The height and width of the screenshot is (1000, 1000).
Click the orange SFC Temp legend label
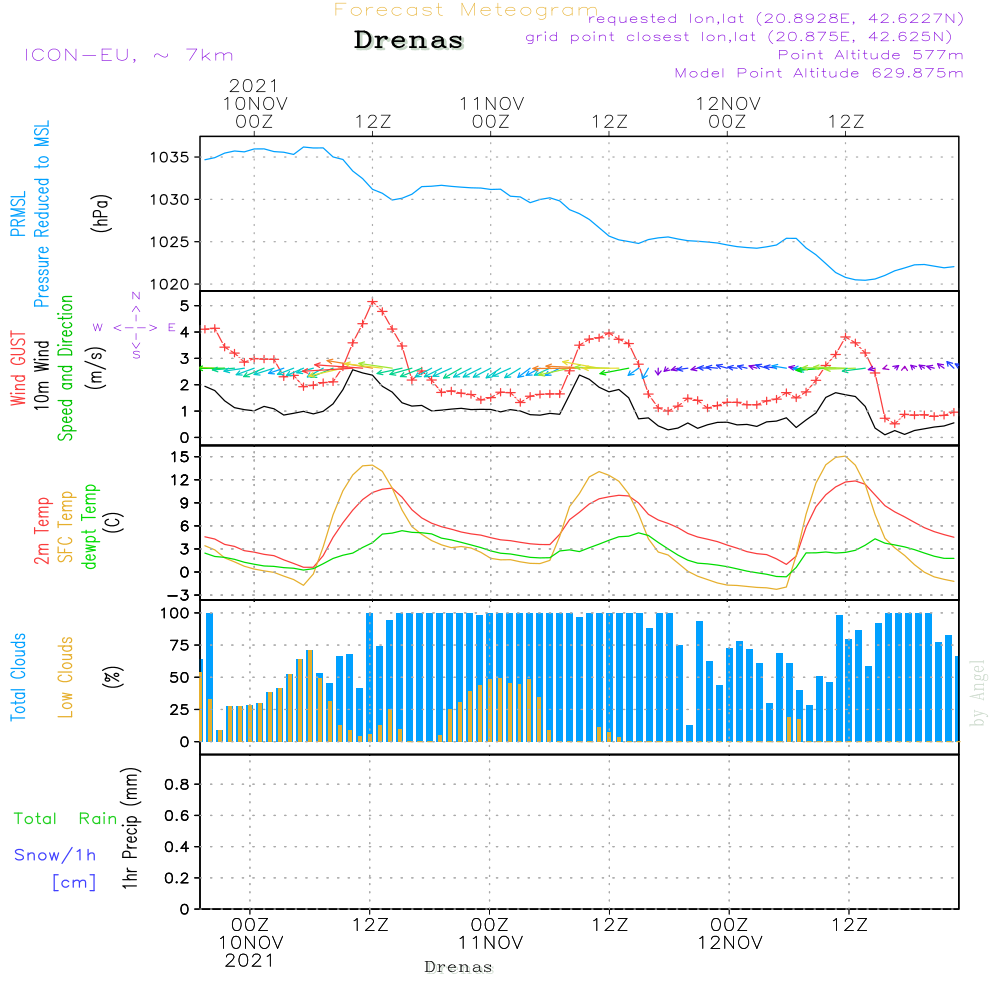66,525
